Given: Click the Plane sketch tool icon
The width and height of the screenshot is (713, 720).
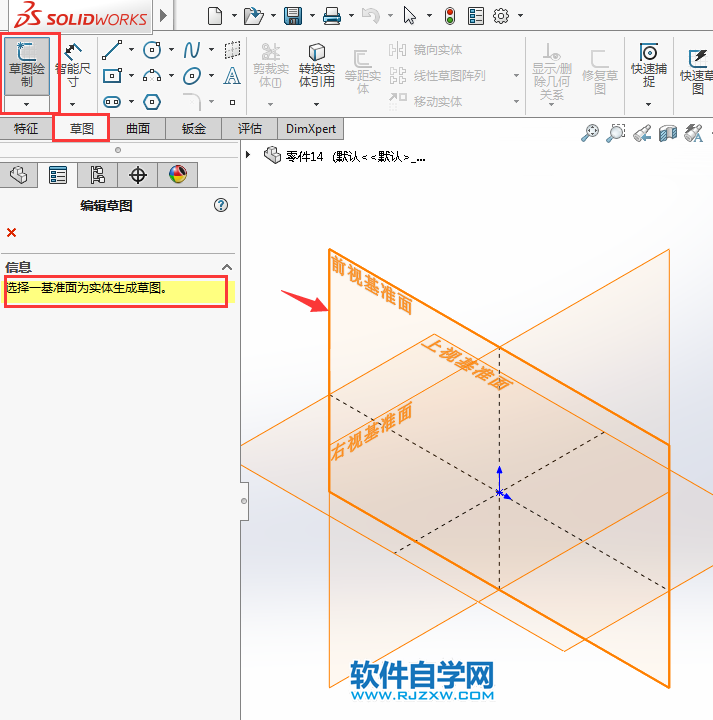Looking at the screenshot, I should (x=232, y=50).
